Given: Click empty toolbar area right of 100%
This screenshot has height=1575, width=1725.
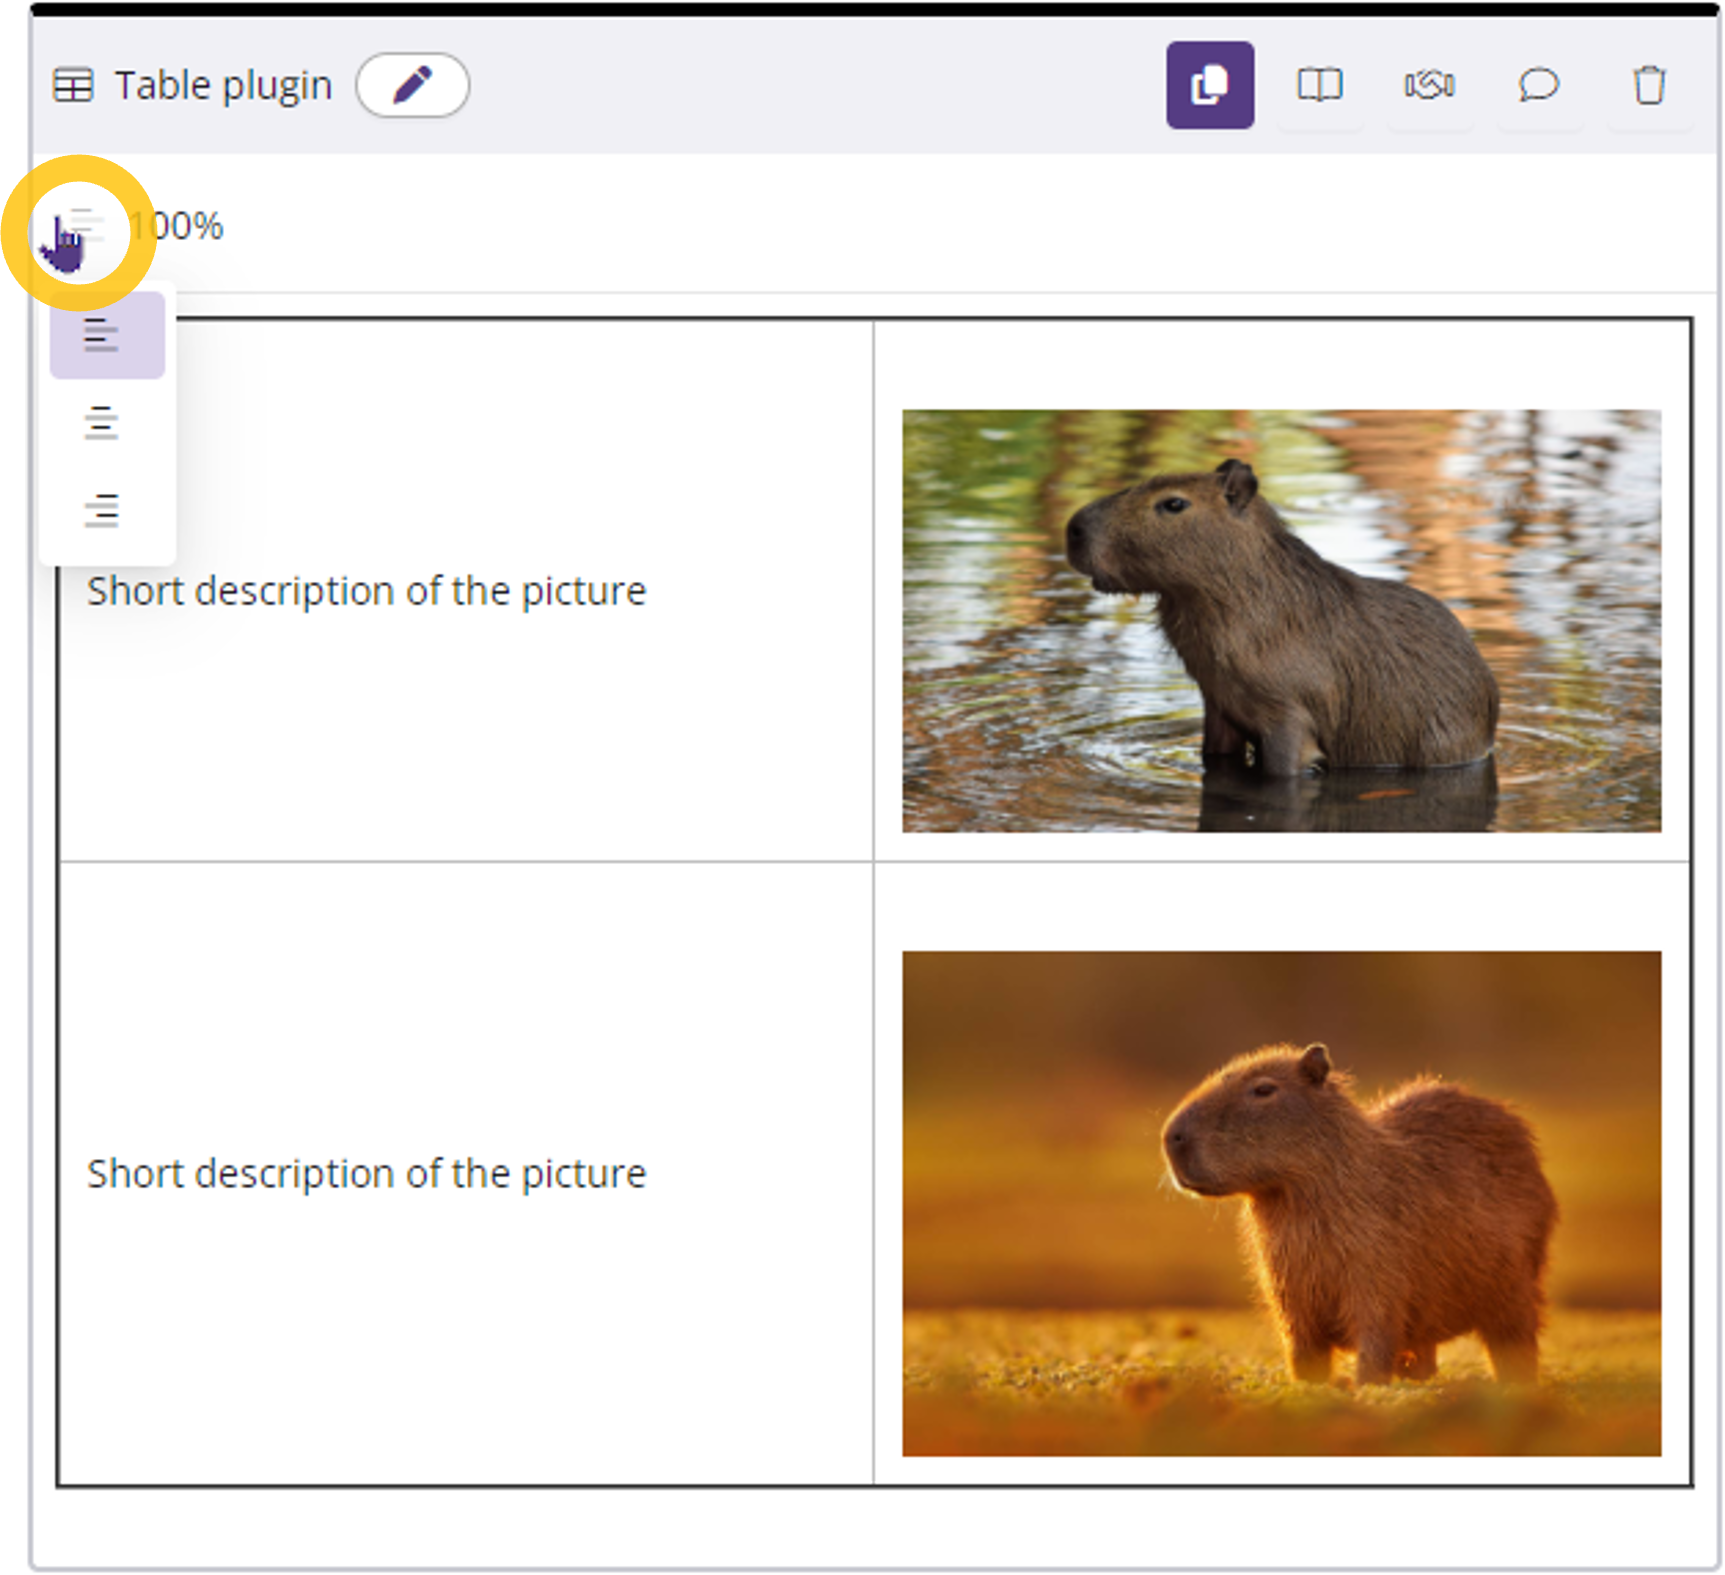Looking at the screenshot, I should [900, 226].
